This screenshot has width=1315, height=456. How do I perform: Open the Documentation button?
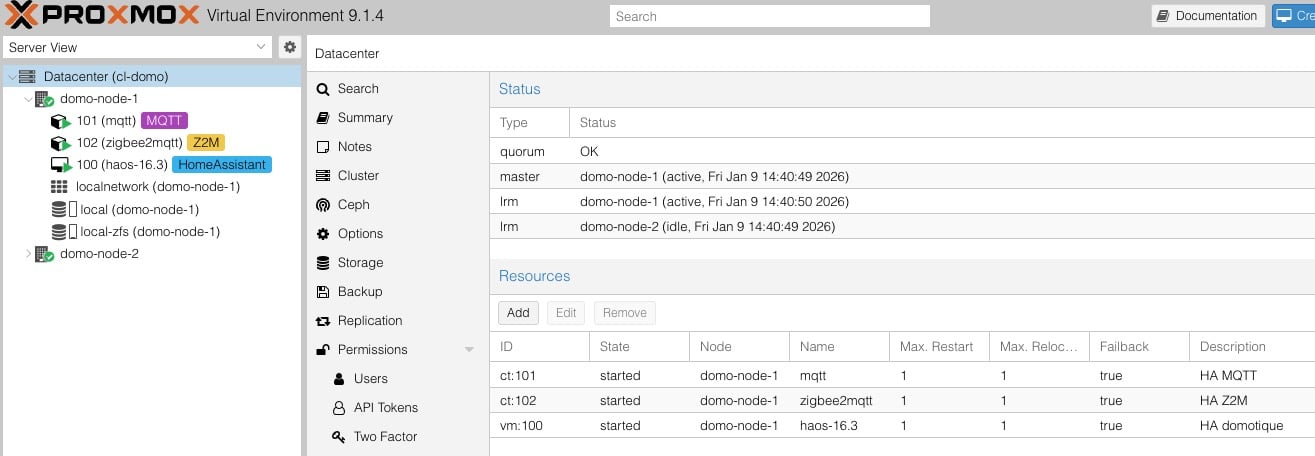(x=1206, y=16)
